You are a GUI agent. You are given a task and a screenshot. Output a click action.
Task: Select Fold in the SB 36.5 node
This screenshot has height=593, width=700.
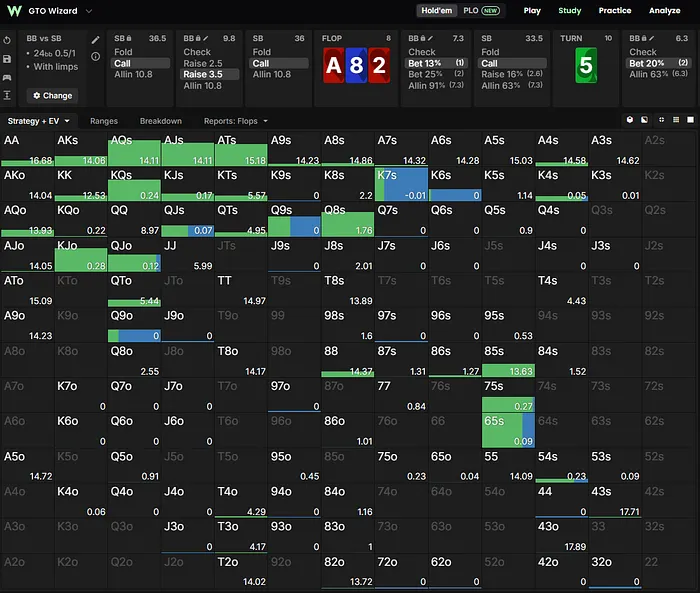point(140,52)
